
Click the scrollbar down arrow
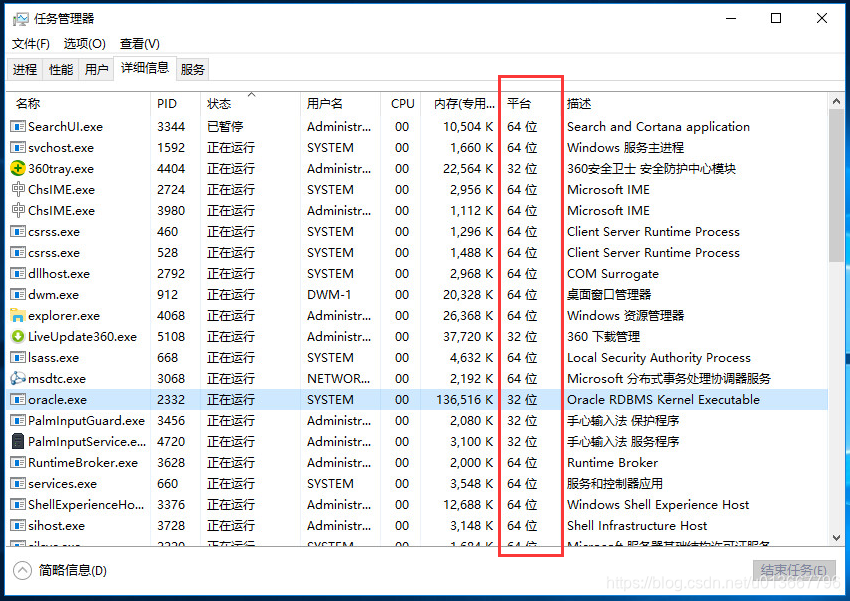click(x=836, y=538)
